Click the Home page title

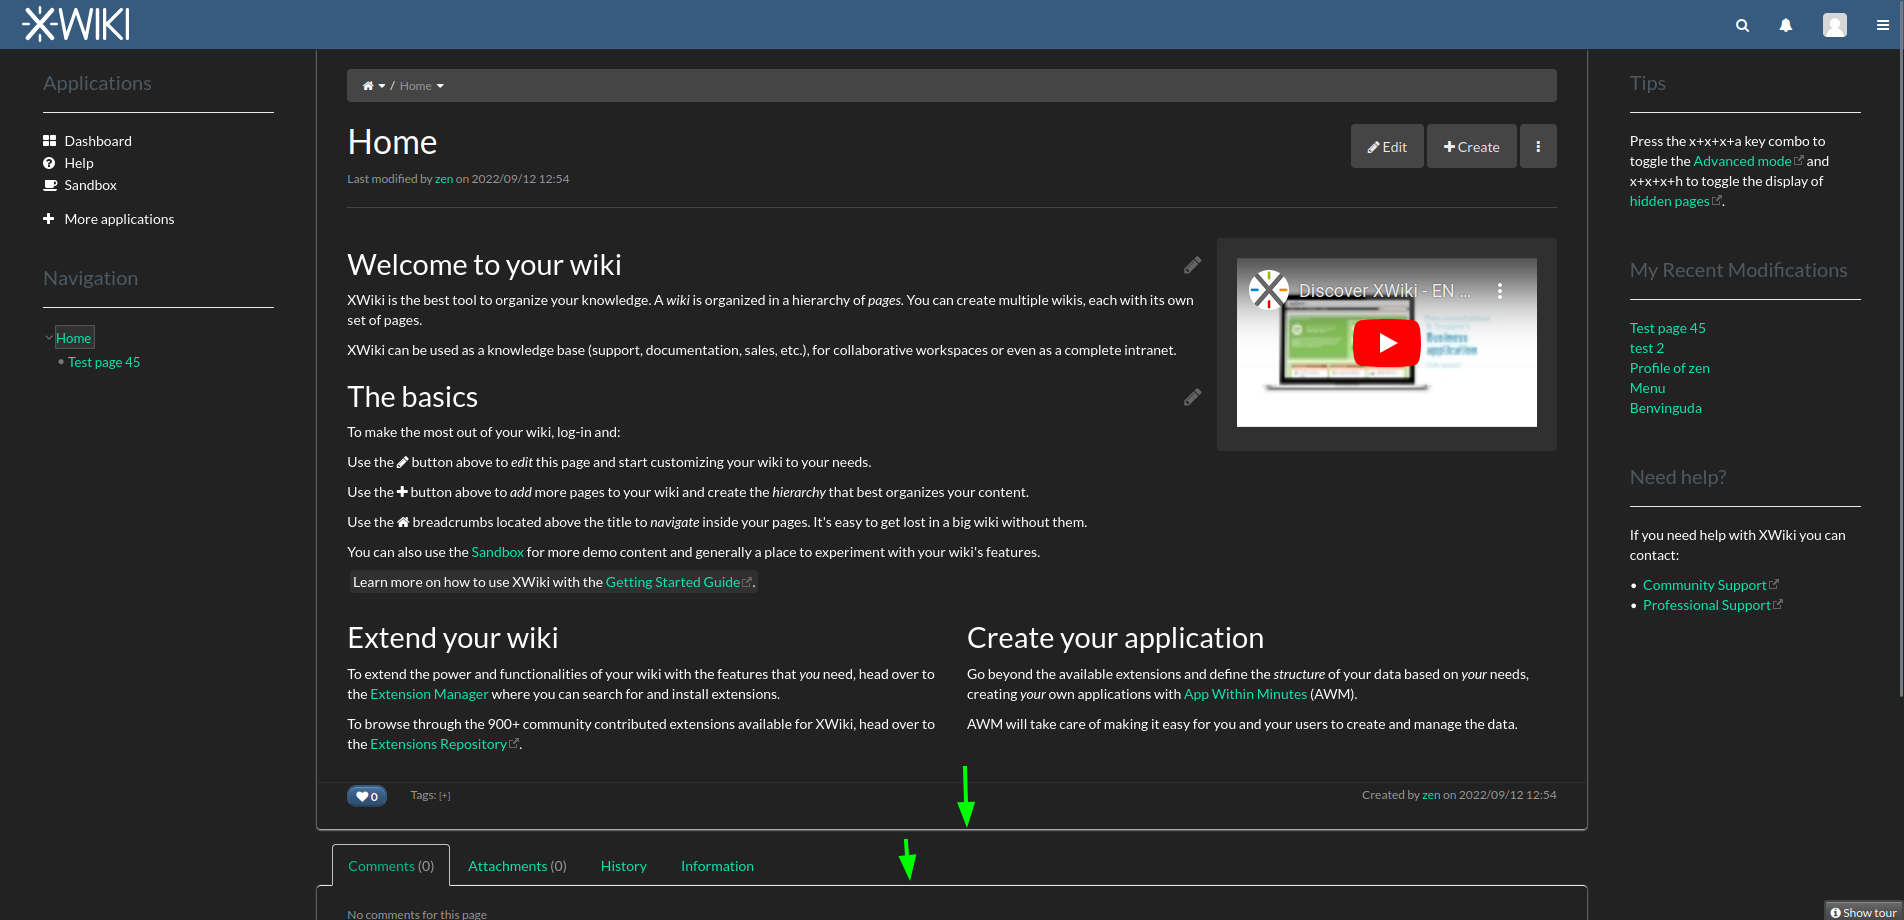[x=392, y=142]
